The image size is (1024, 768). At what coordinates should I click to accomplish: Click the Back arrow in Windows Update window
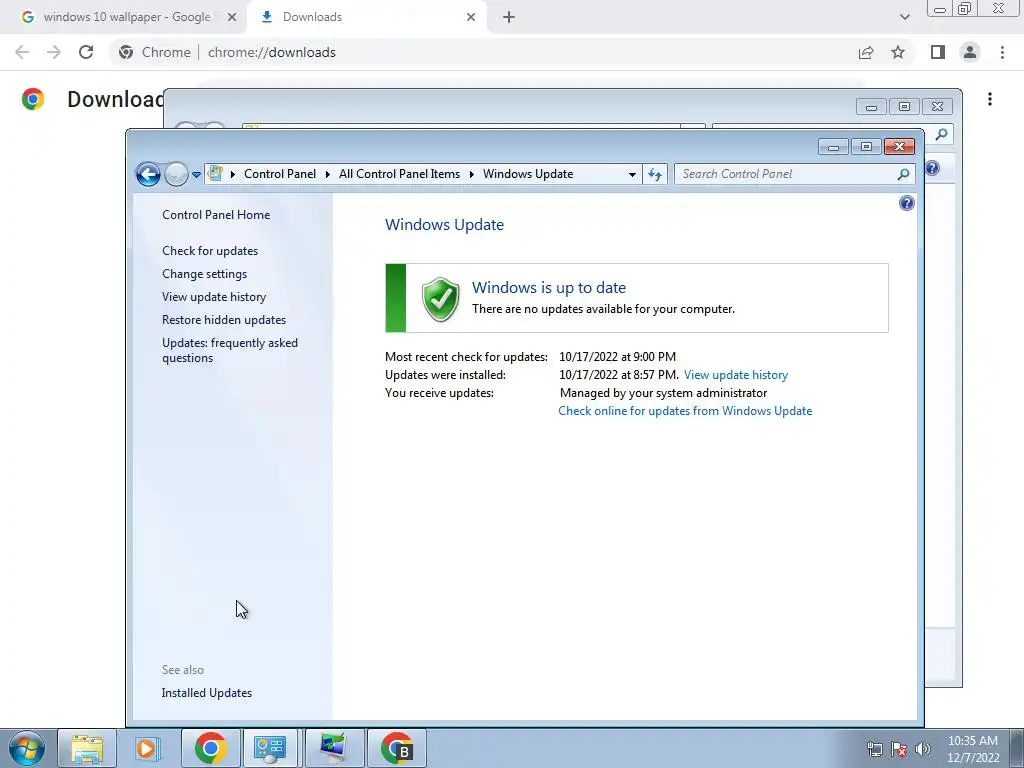148,174
